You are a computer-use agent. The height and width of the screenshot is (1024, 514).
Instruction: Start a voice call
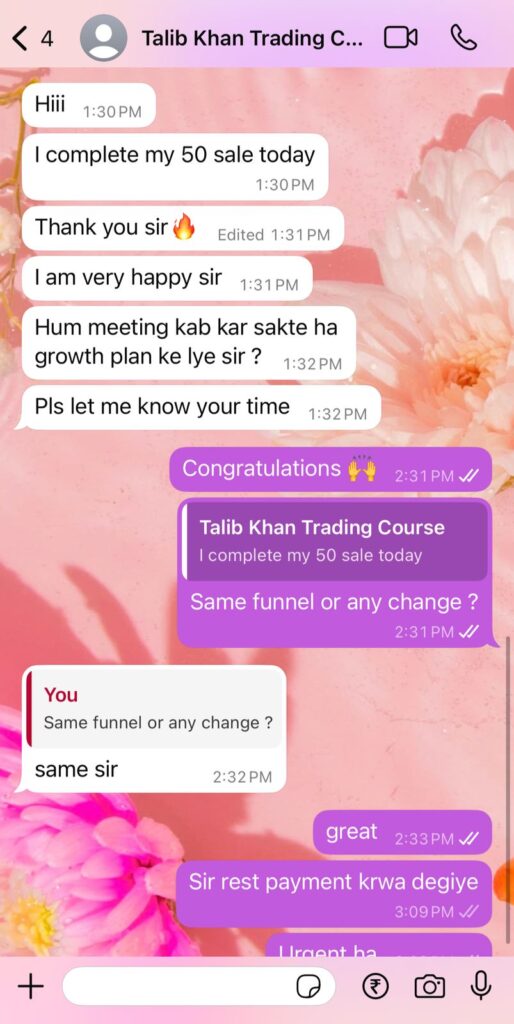point(464,38)
